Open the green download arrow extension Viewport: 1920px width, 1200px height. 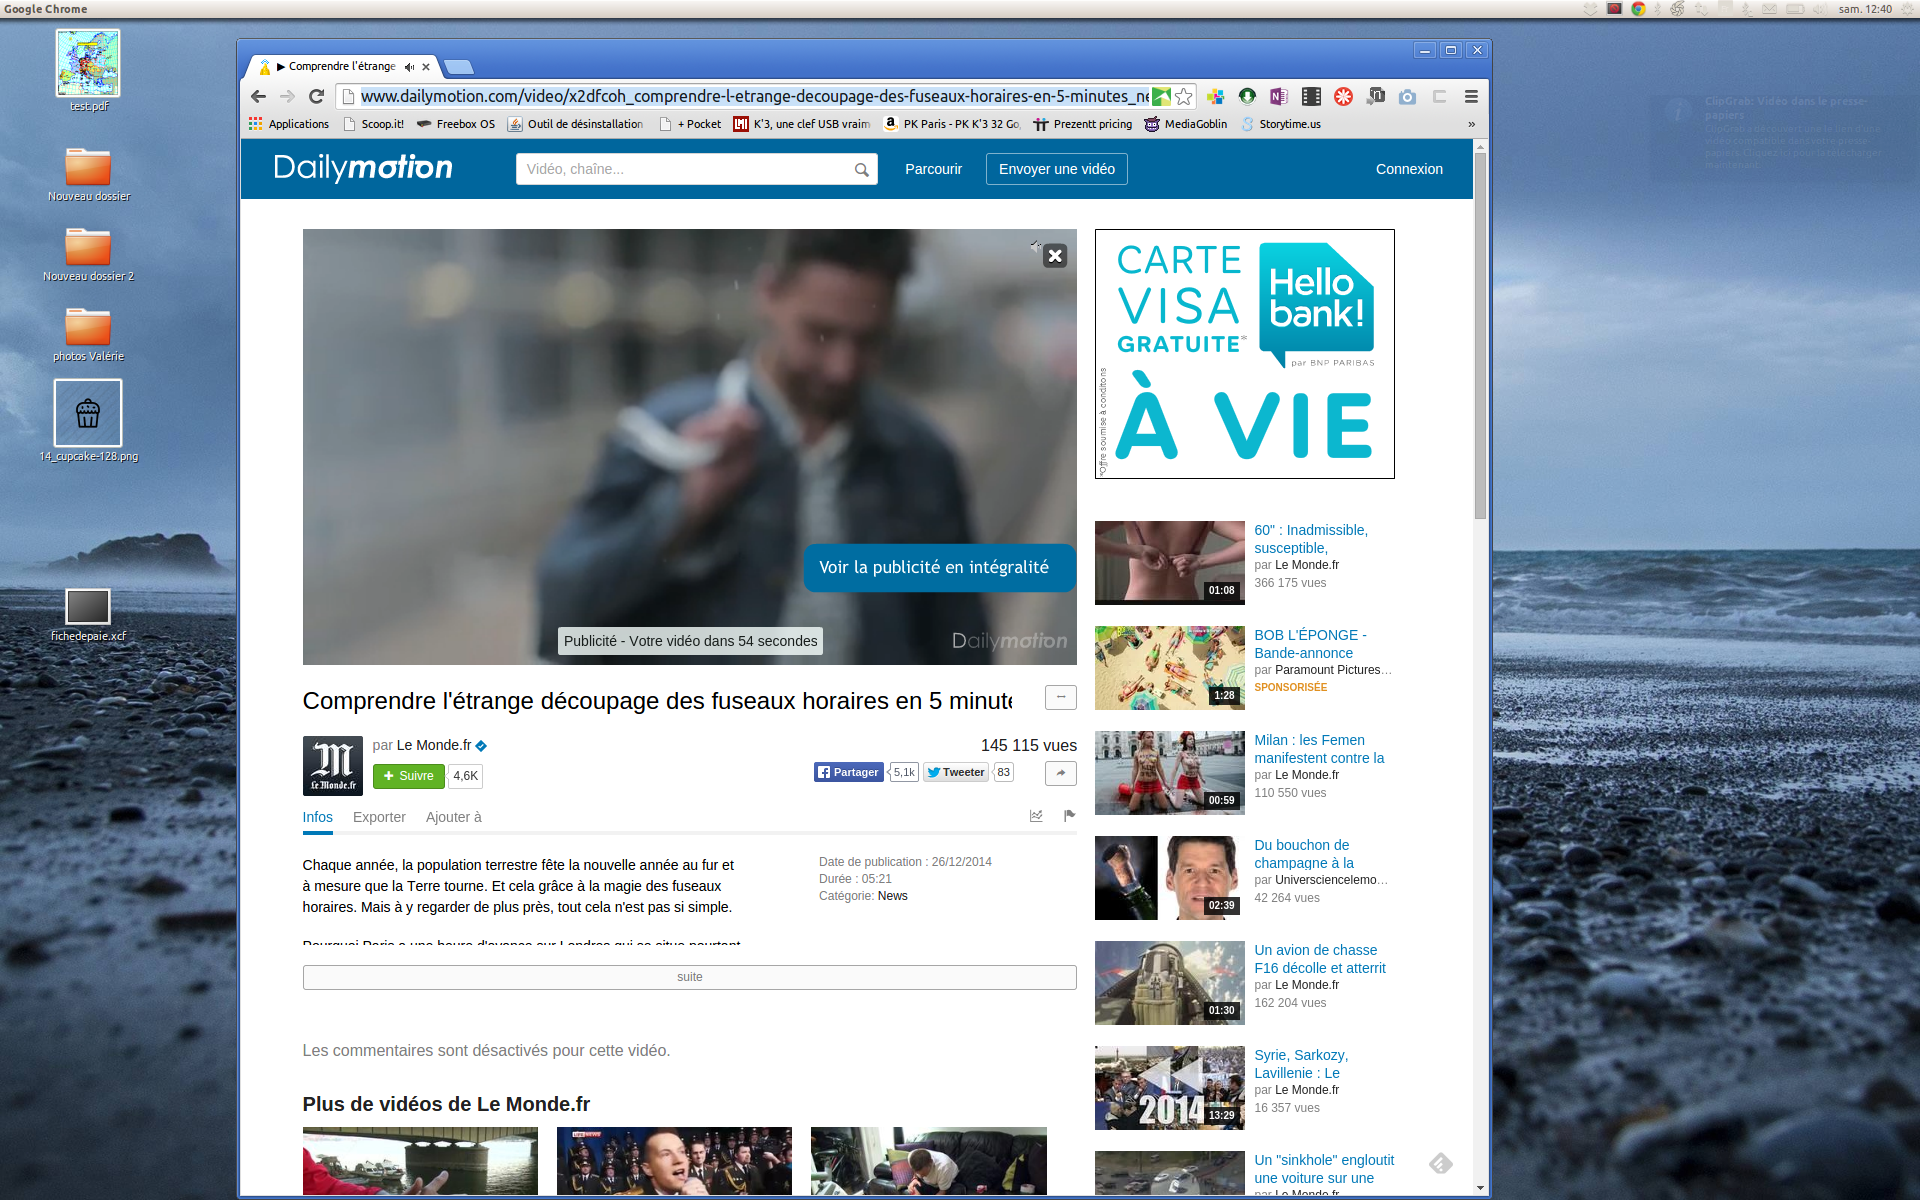[1247, 96]
